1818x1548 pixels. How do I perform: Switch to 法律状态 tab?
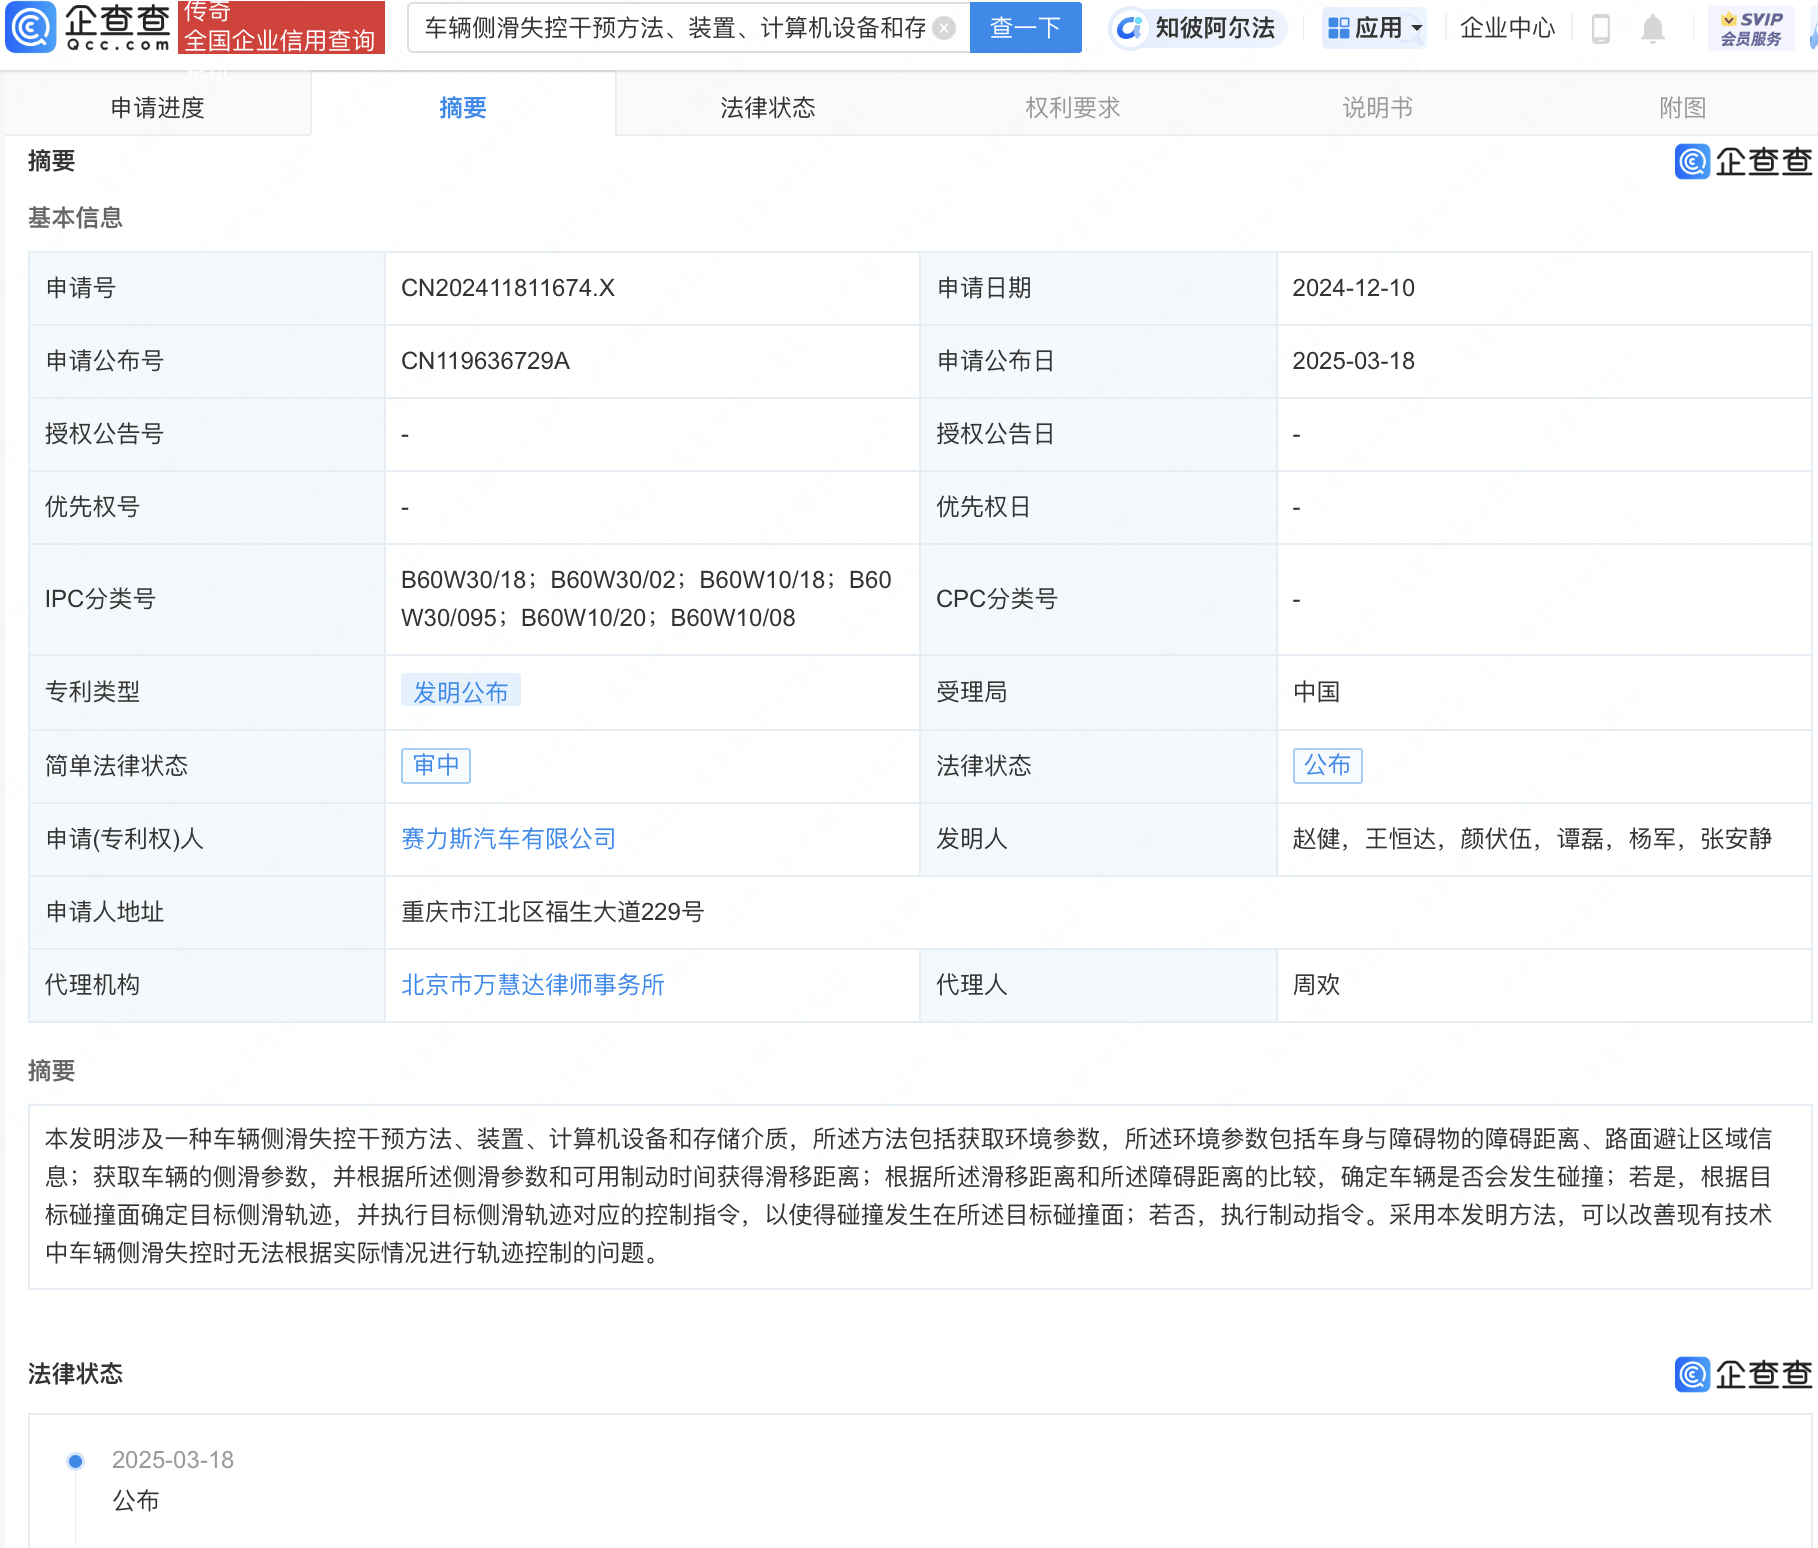pos(768,107)
